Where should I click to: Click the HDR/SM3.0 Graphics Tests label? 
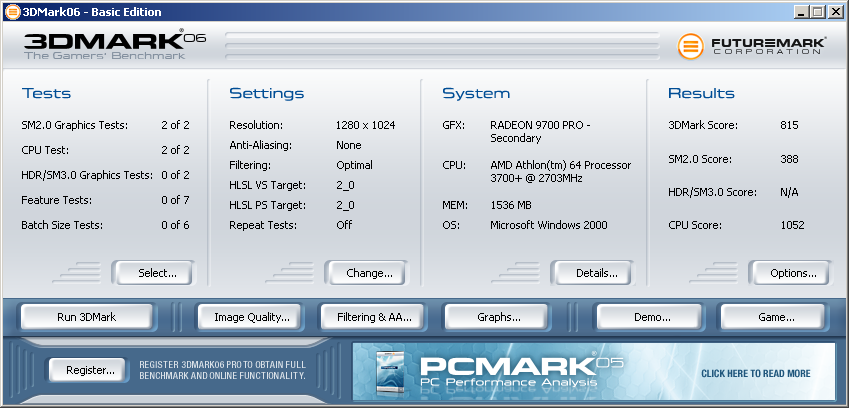[87, 175]
